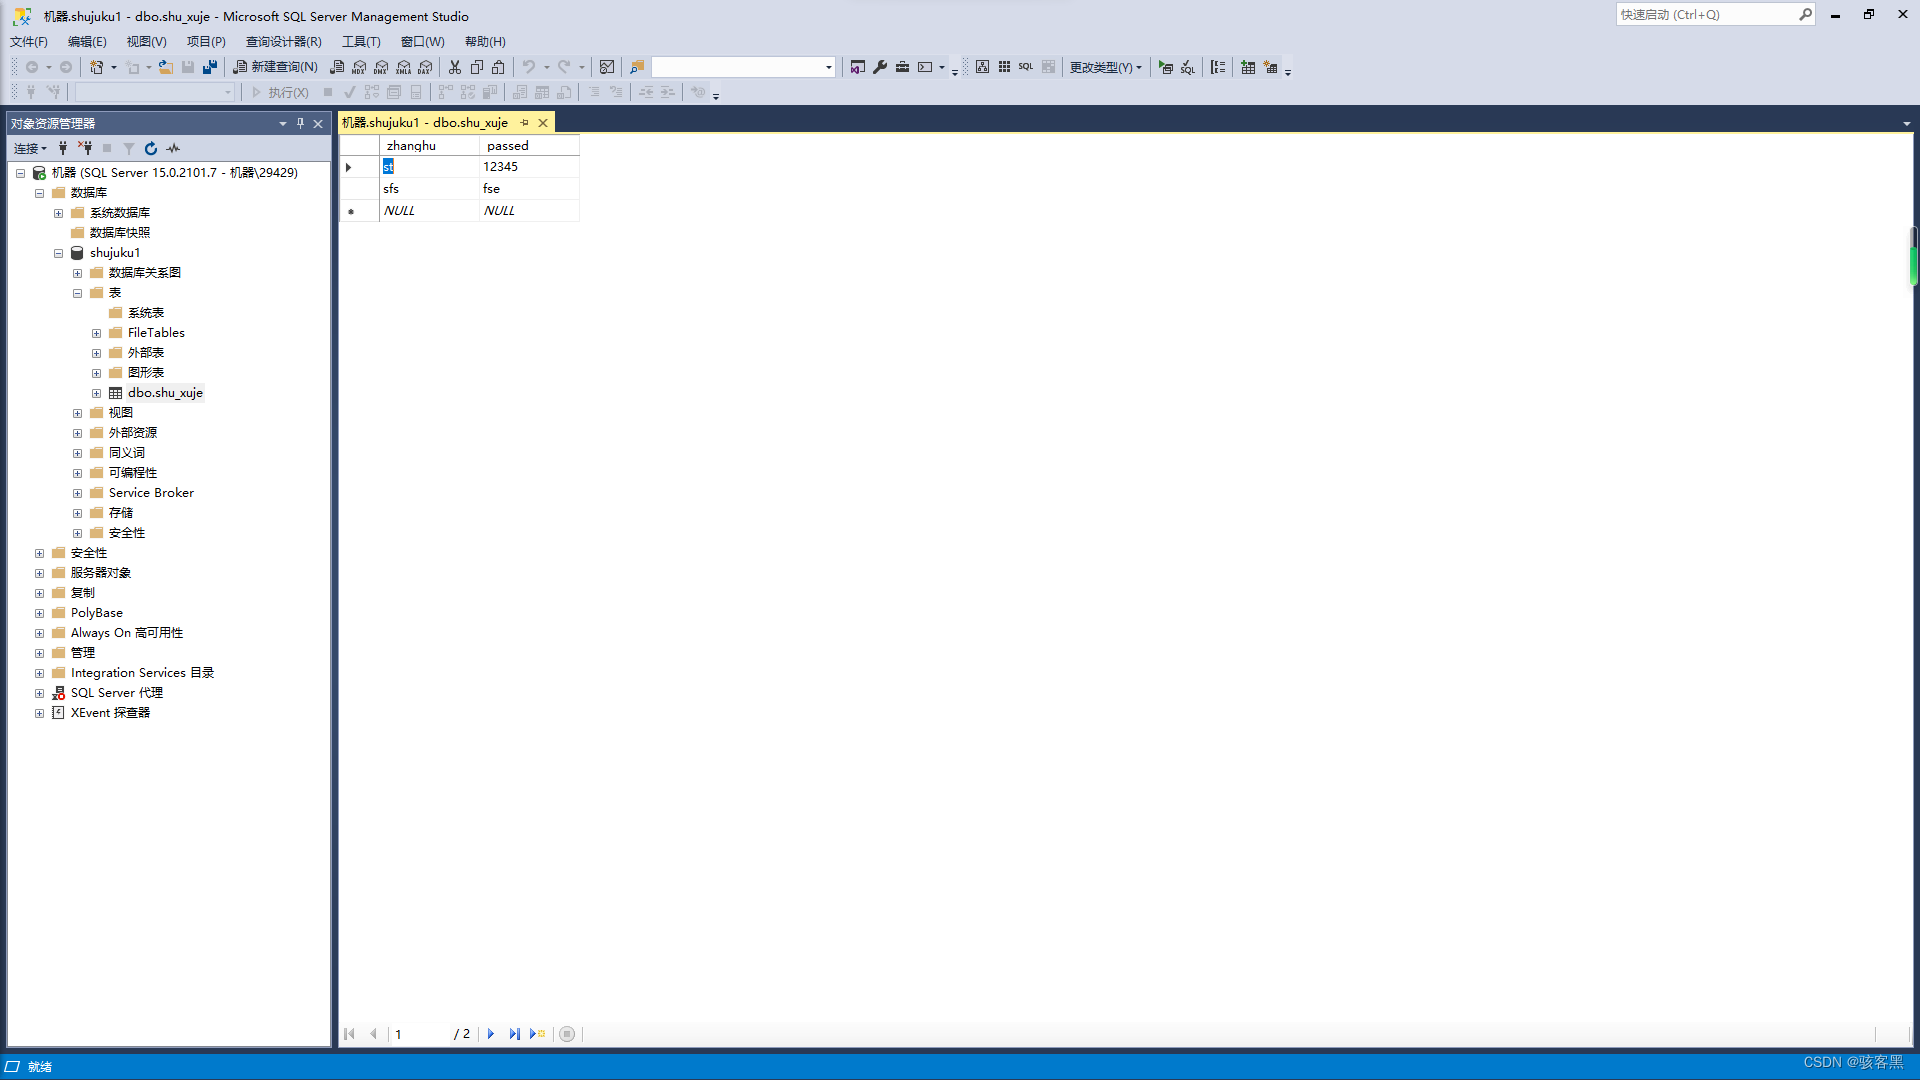
Task: Click the Verify SQL syntax icon
Action: pyautogui.click(x=1187, y=67)
